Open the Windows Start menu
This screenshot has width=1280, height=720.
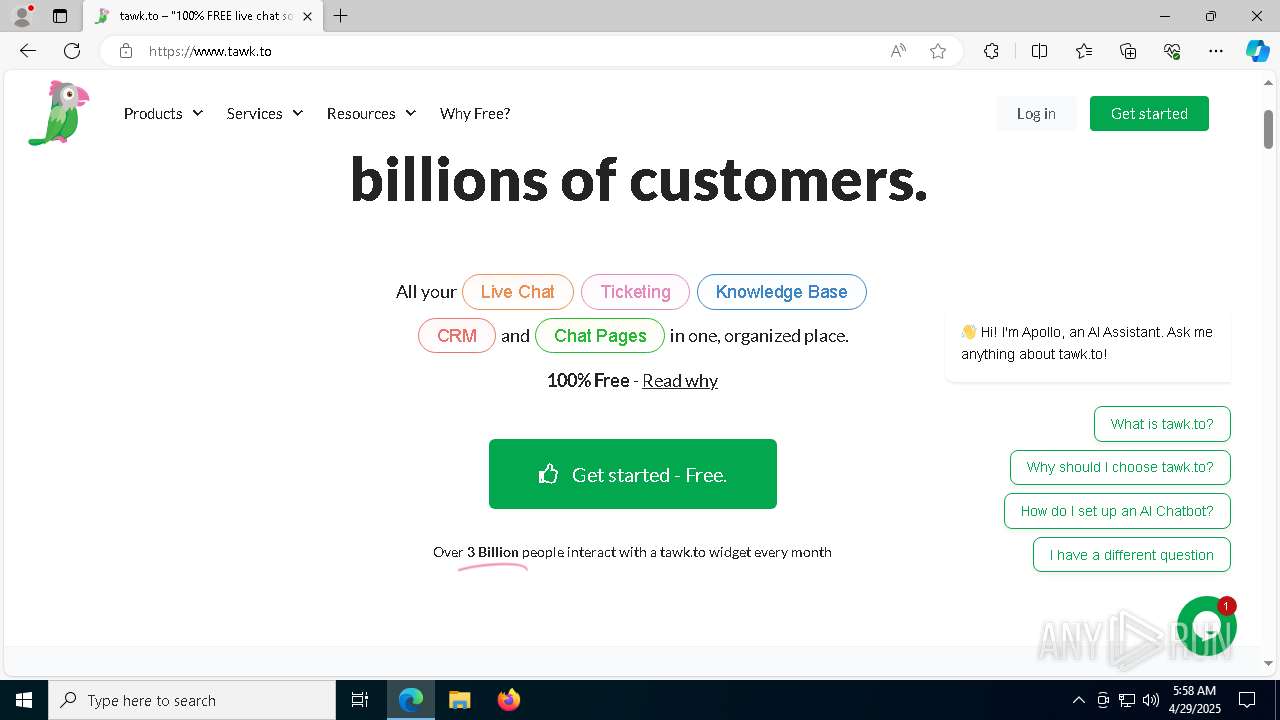[x=24, y=700]
